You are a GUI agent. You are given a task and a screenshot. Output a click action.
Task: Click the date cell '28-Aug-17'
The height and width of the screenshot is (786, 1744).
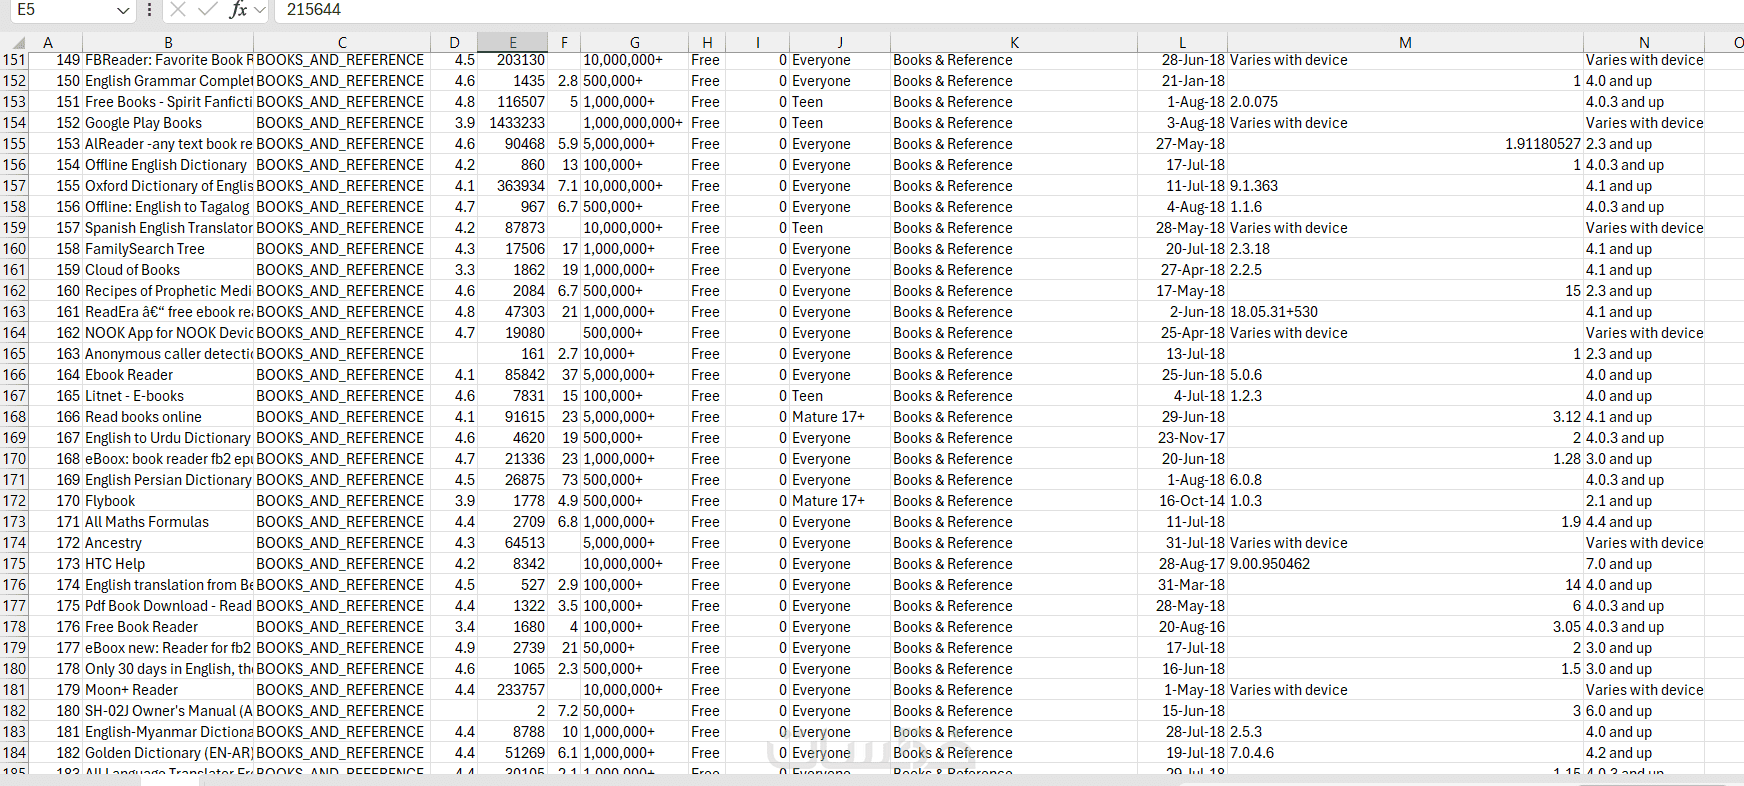pos(1182,564)
